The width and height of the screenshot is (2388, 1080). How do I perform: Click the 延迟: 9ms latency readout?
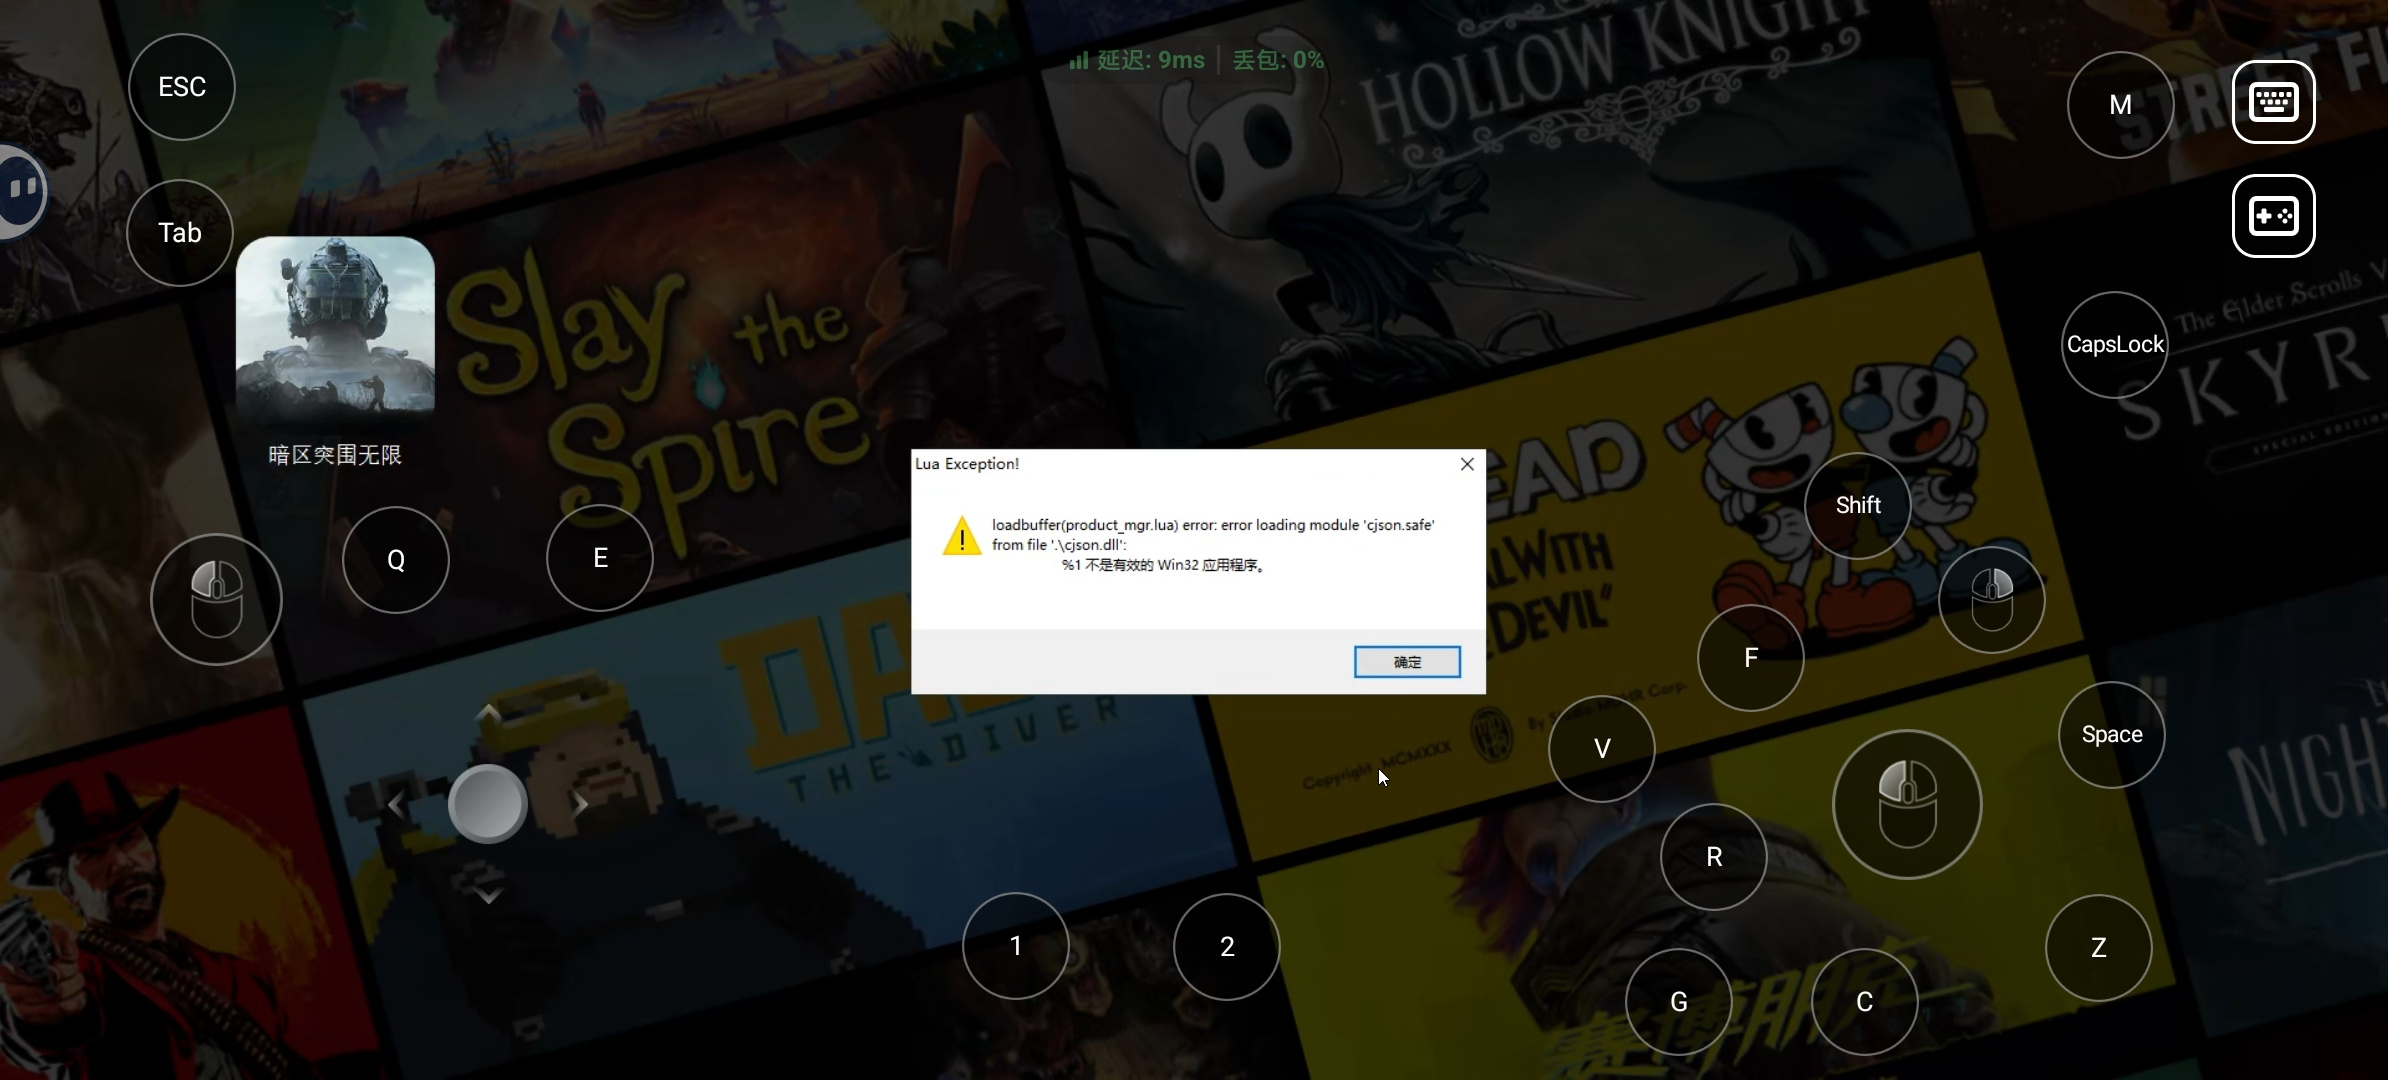click(x=1151, y=61)
